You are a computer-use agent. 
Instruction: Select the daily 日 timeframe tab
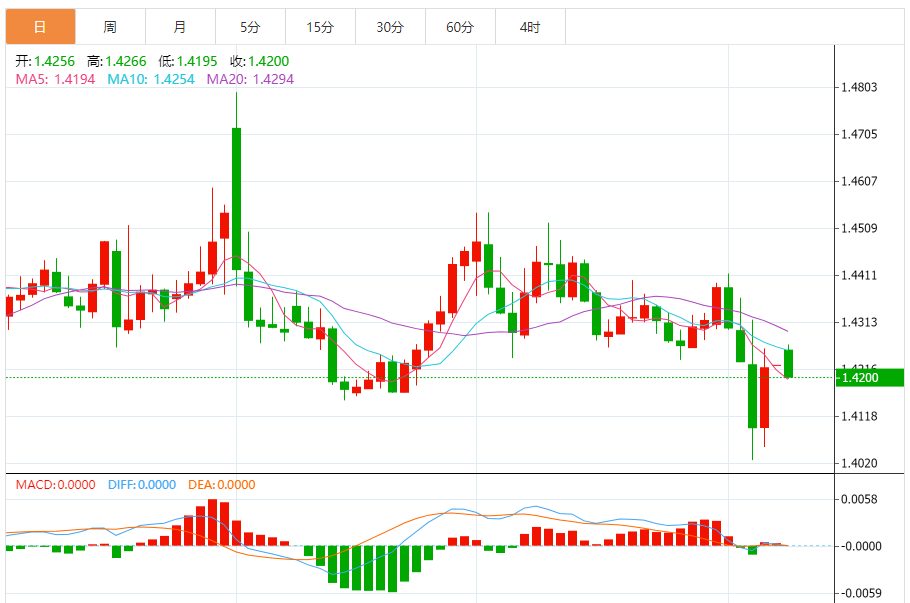41,27
